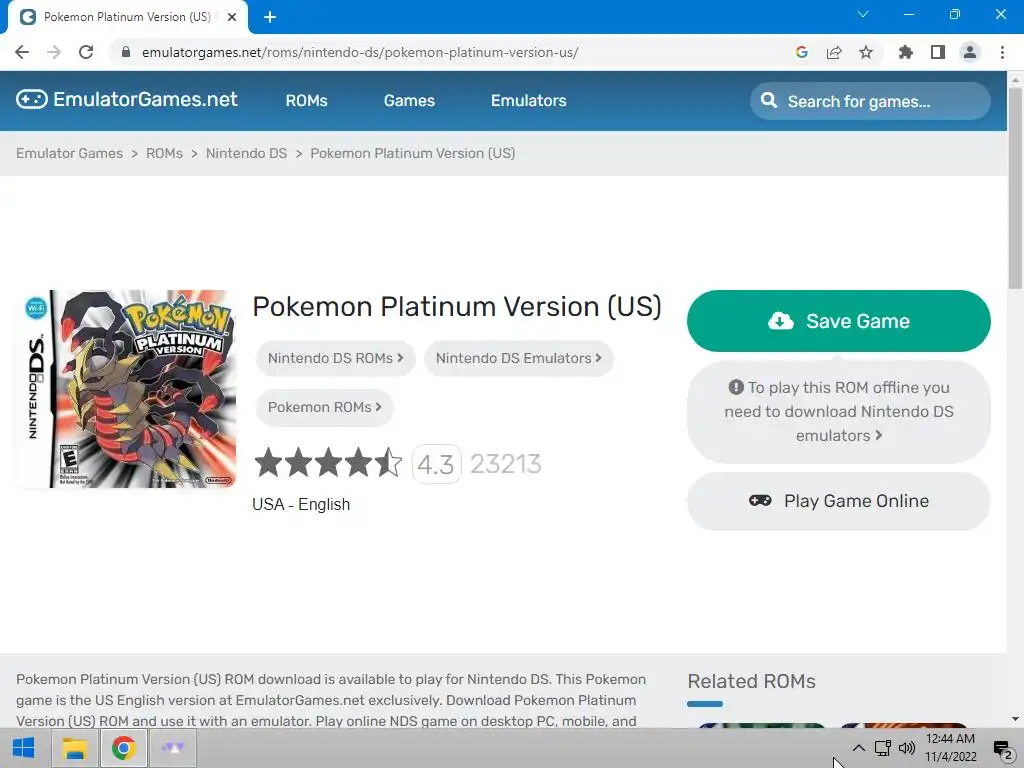Show hidden system tray icons
This screenshot has height=768, width=1024.
click(x=859, y=748)
